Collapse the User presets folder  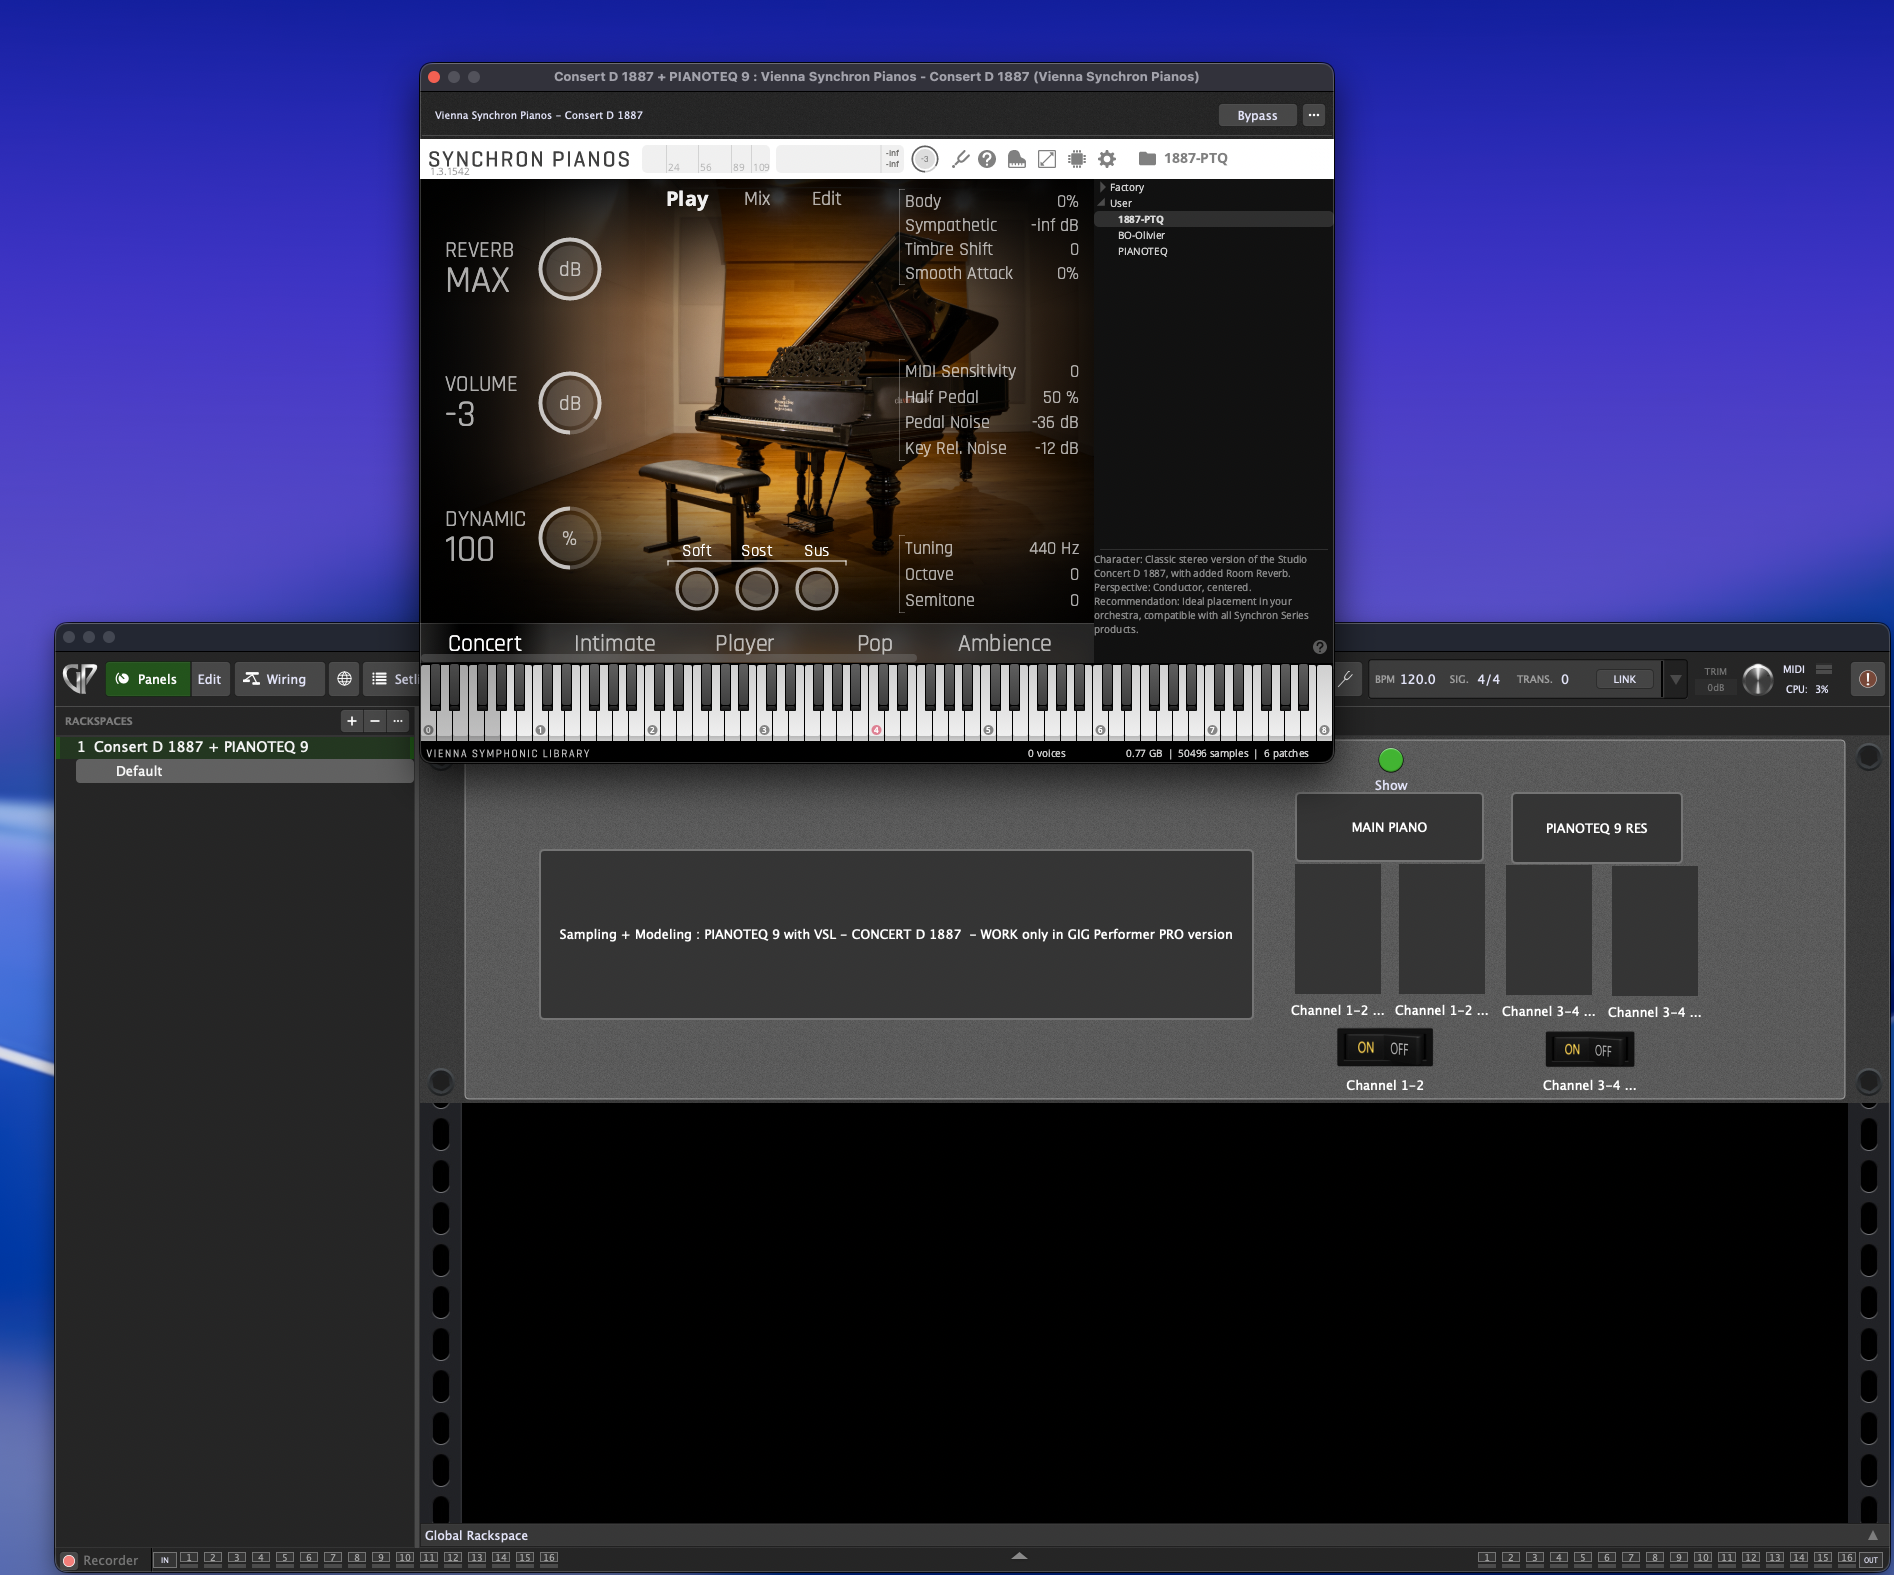pos(1103,203)
